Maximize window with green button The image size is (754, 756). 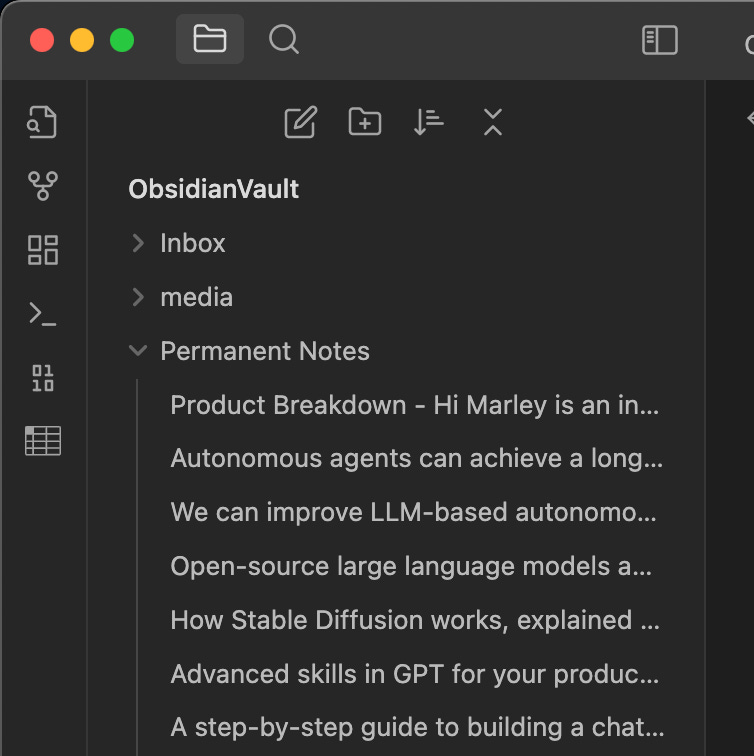122,40
